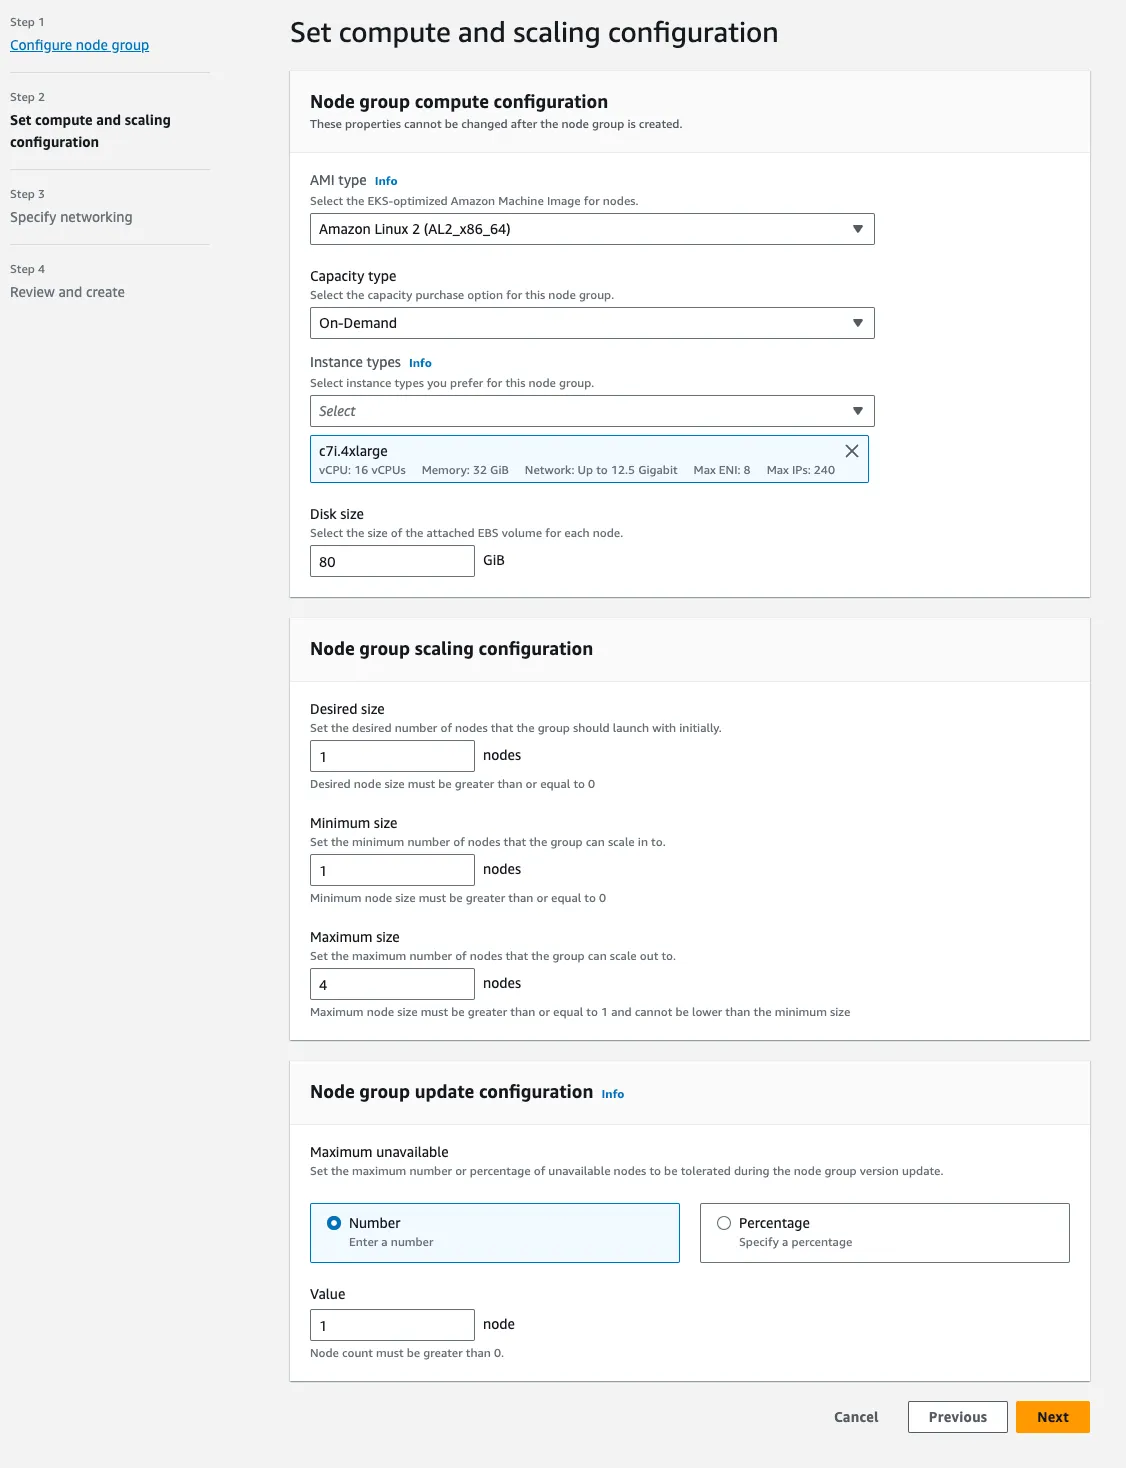Navigate to Step 4 Review and create
The width and height of the screenshot is (1126, 1468).
pyautogui.click(x=66, y=292)
